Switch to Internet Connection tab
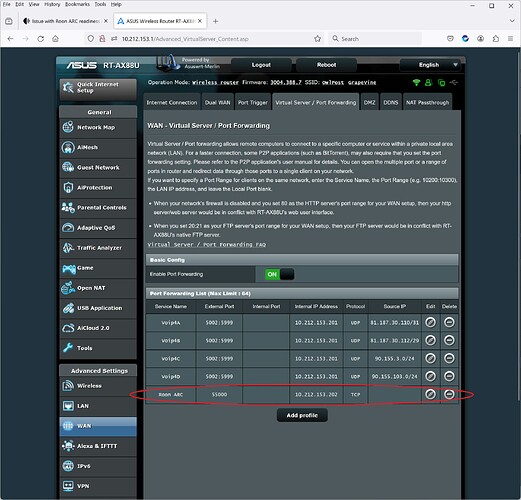Viewport: 521px width, 500px height. click(x=172, y=103)
